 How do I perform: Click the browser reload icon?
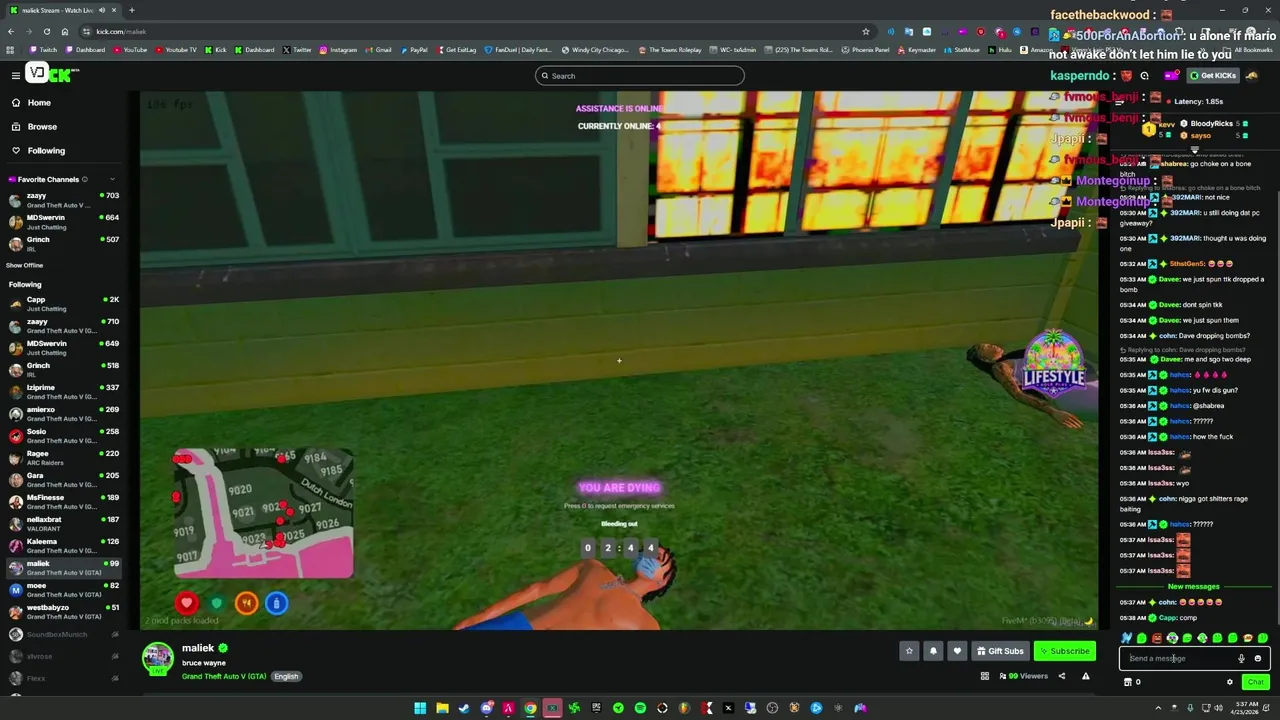[46, 31]
